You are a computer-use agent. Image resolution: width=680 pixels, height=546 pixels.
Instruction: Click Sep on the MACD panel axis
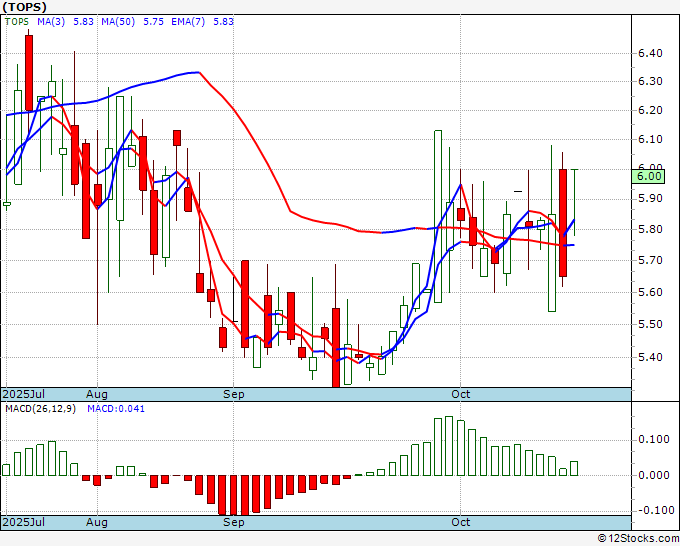(x=234, y=522)
